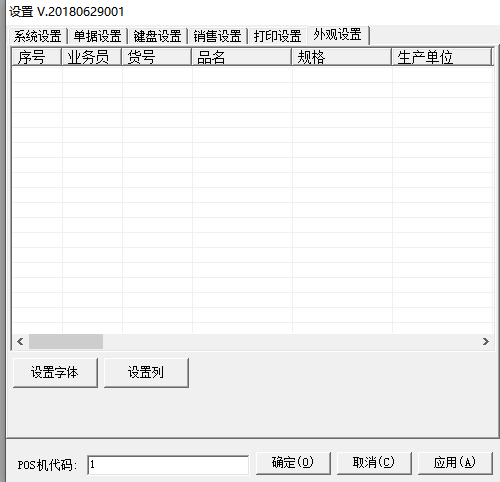Image resolution: width=500 pixels, height=482 pixels.
Task: Click the 规格 column header
Action: coord(342,57)
